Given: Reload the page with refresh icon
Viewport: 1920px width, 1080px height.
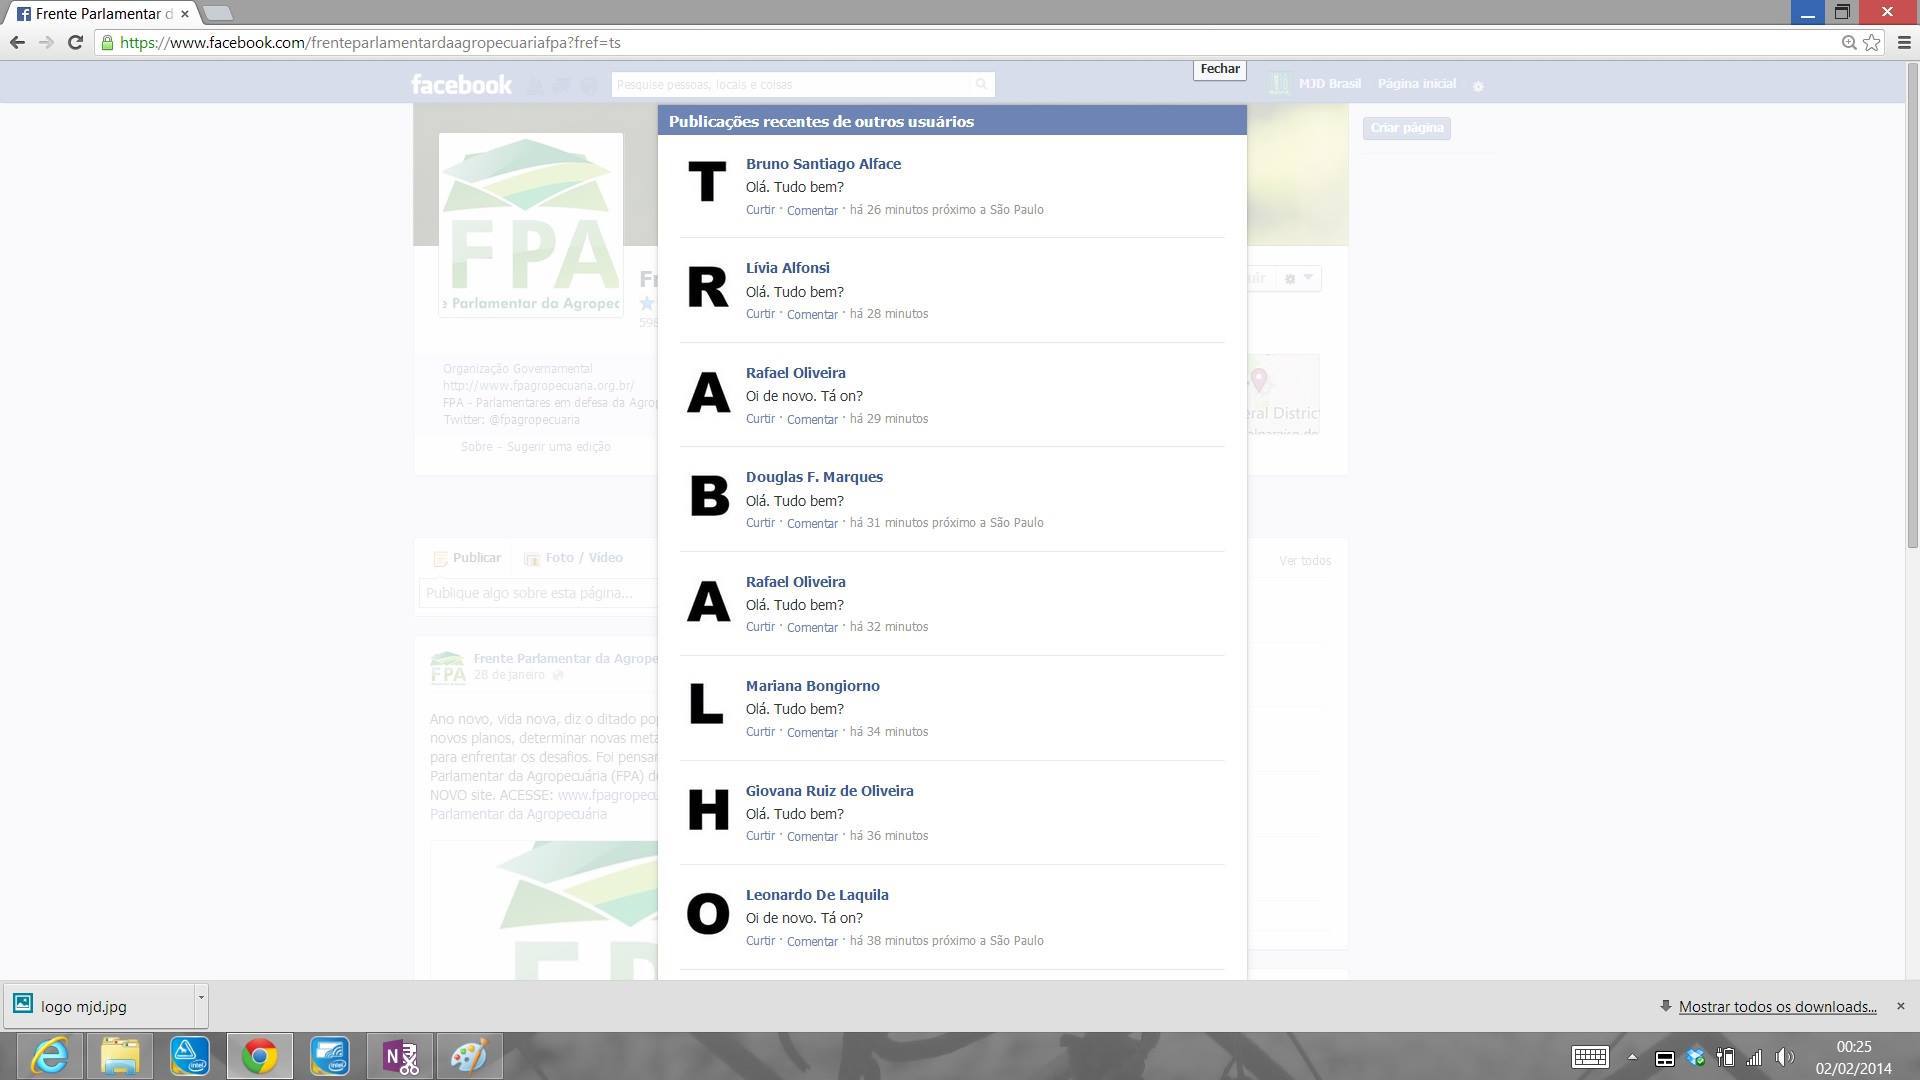Looking at the screenshot, I should 75,42.
